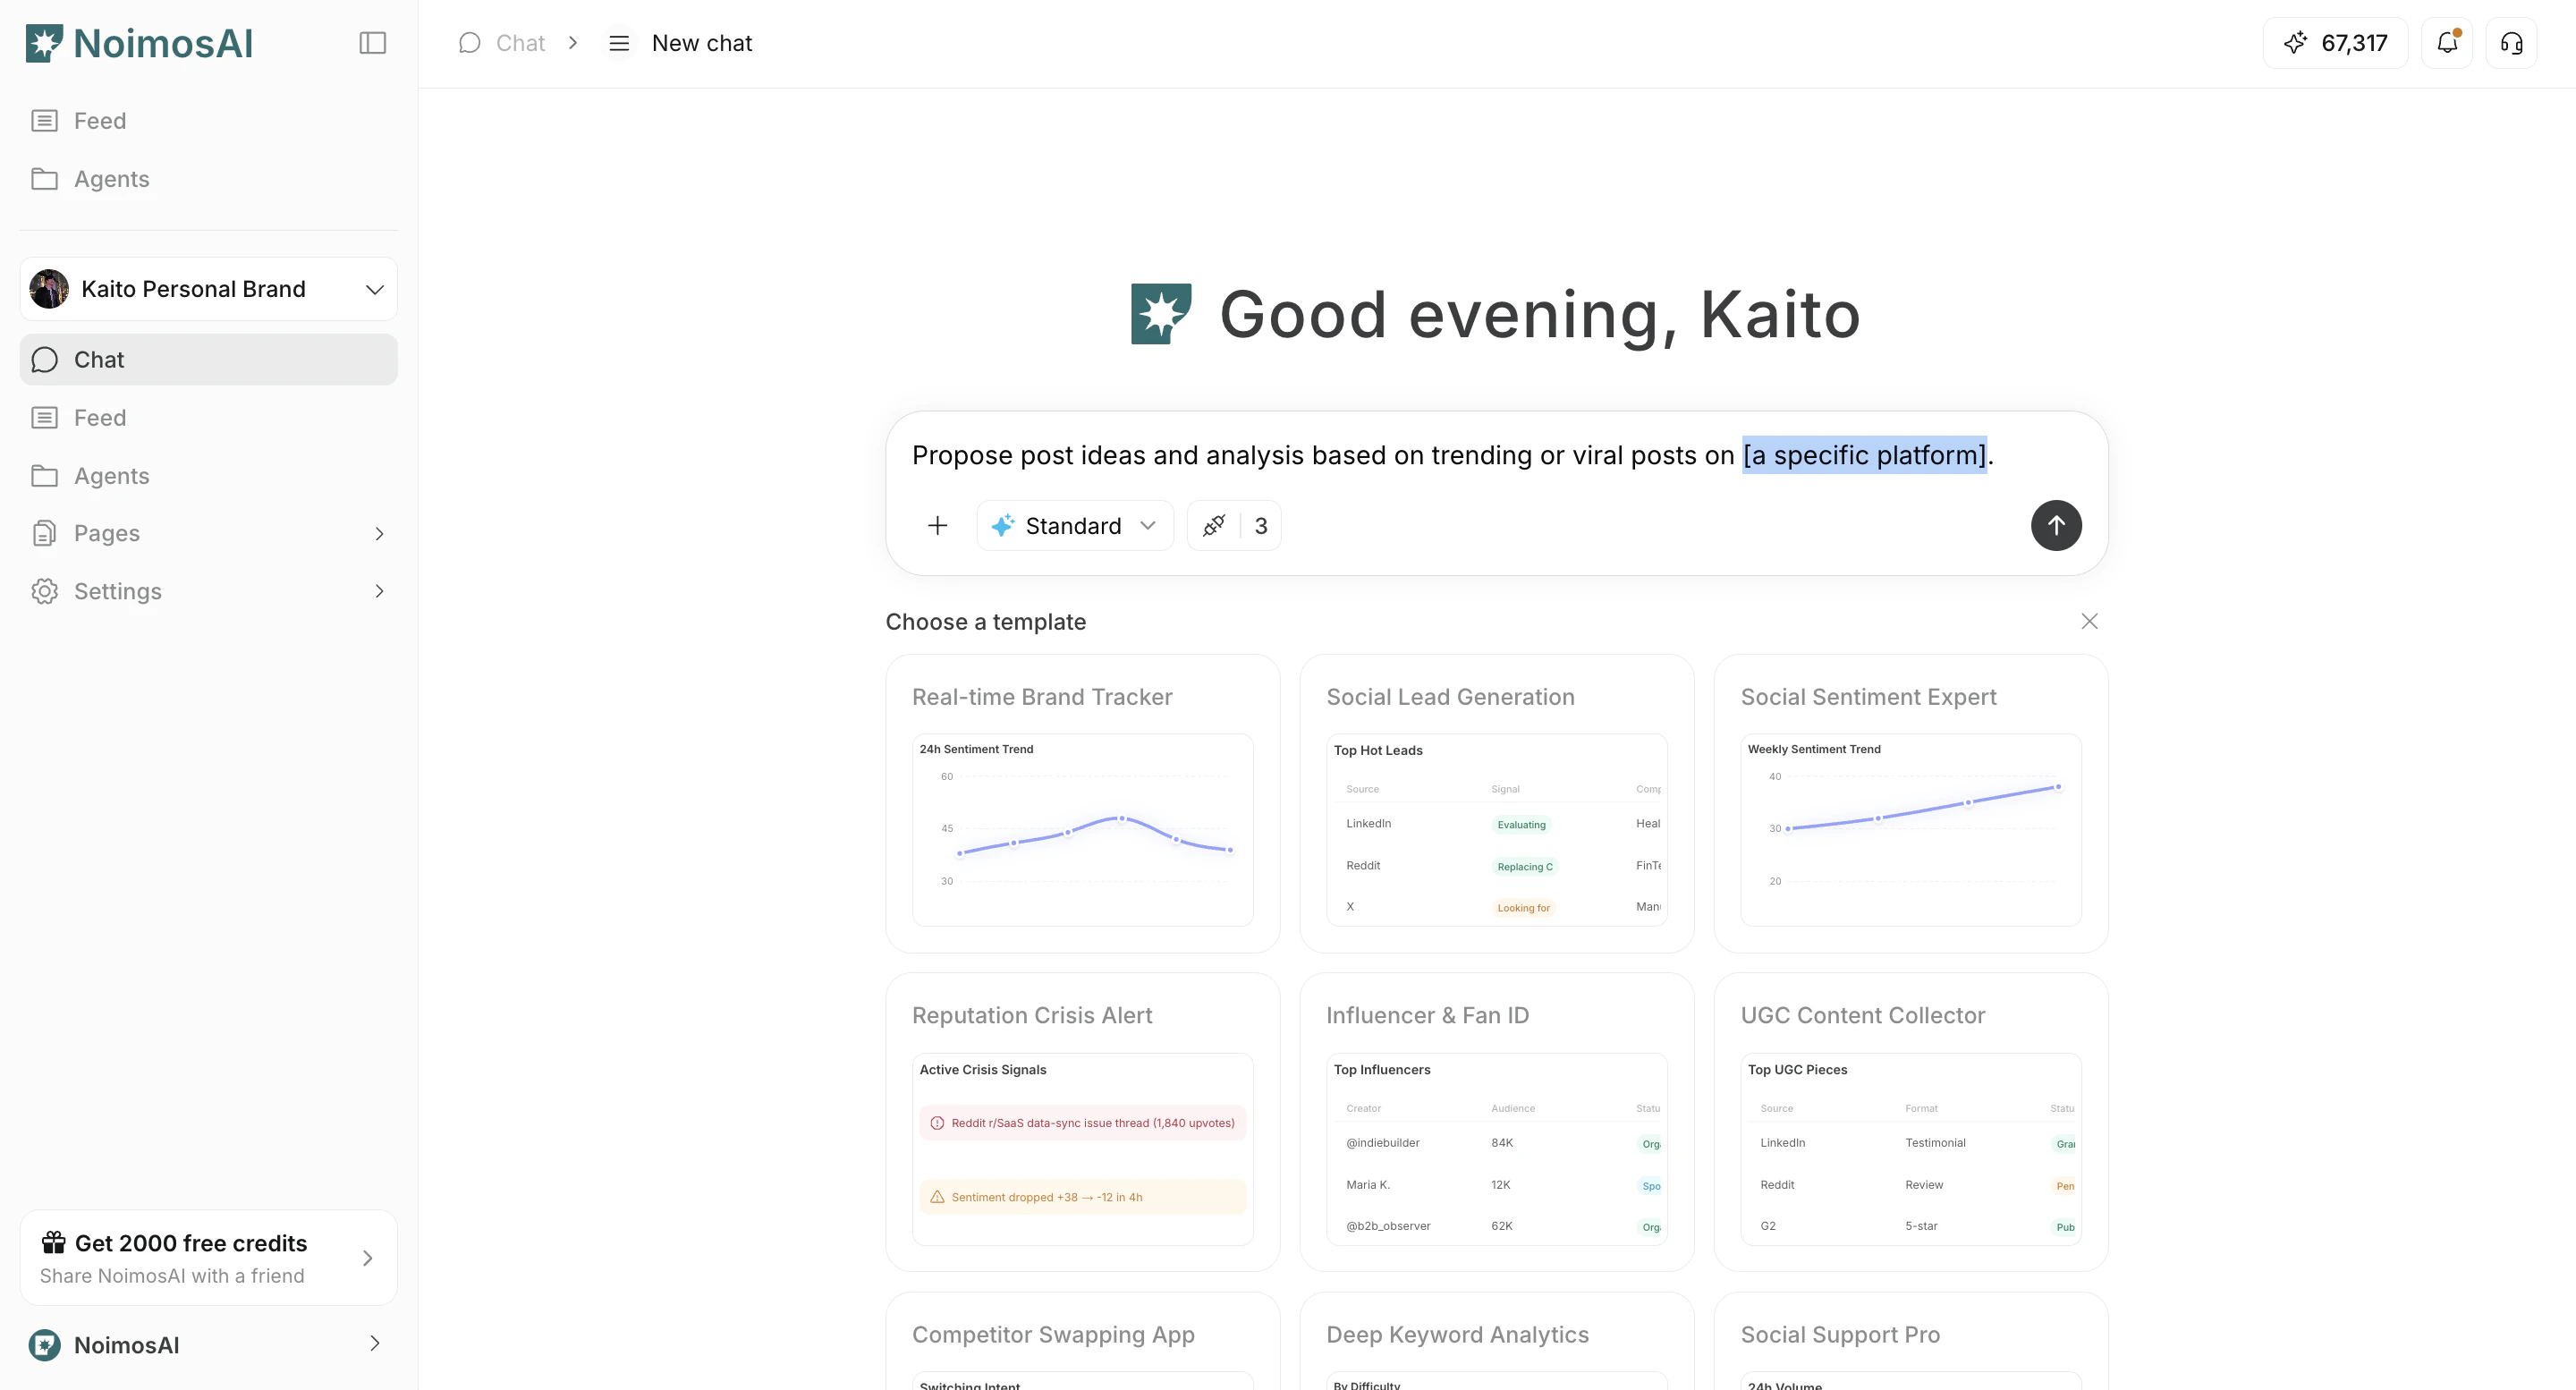This screenshot has height=1390, width=2576.
Task: Click the Kaito Personal Brand avatar
Action: click(49, 289)
